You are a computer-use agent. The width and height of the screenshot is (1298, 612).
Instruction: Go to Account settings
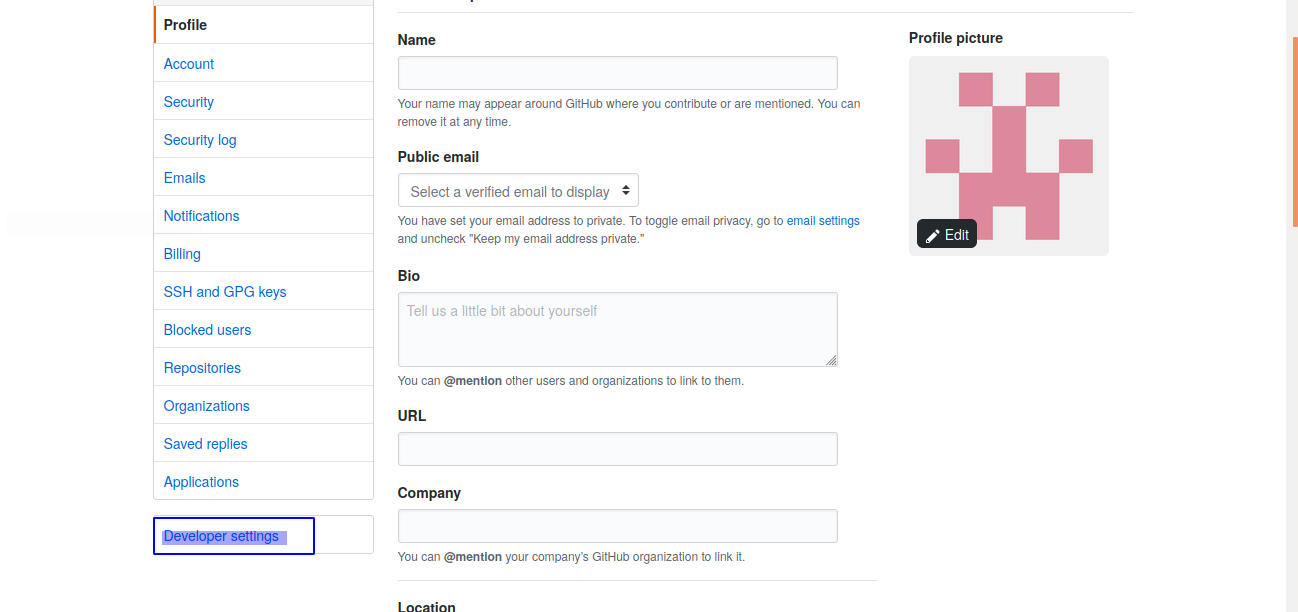[x=189, y=64]
